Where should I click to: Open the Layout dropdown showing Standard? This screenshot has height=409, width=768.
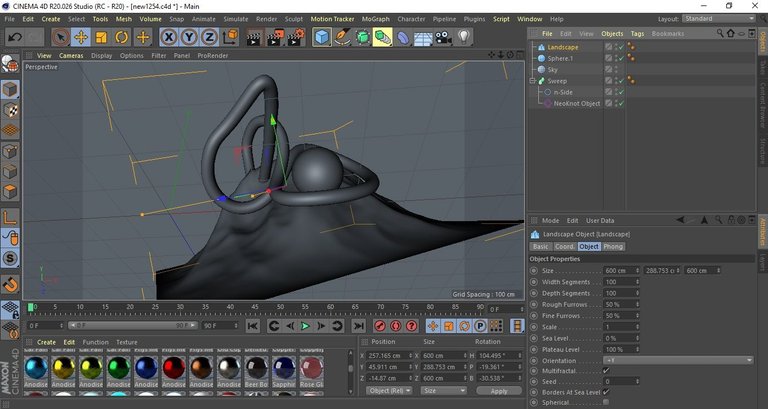click(x=719, y=19)
